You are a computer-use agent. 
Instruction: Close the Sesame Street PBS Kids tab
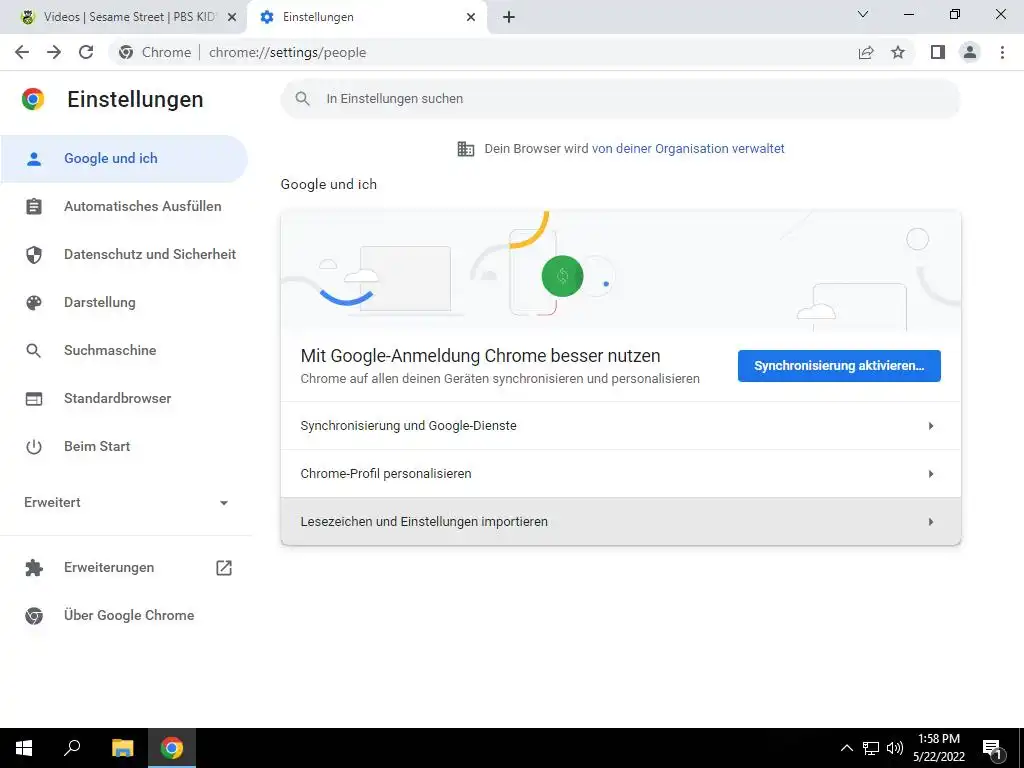[x=232, y=17]
